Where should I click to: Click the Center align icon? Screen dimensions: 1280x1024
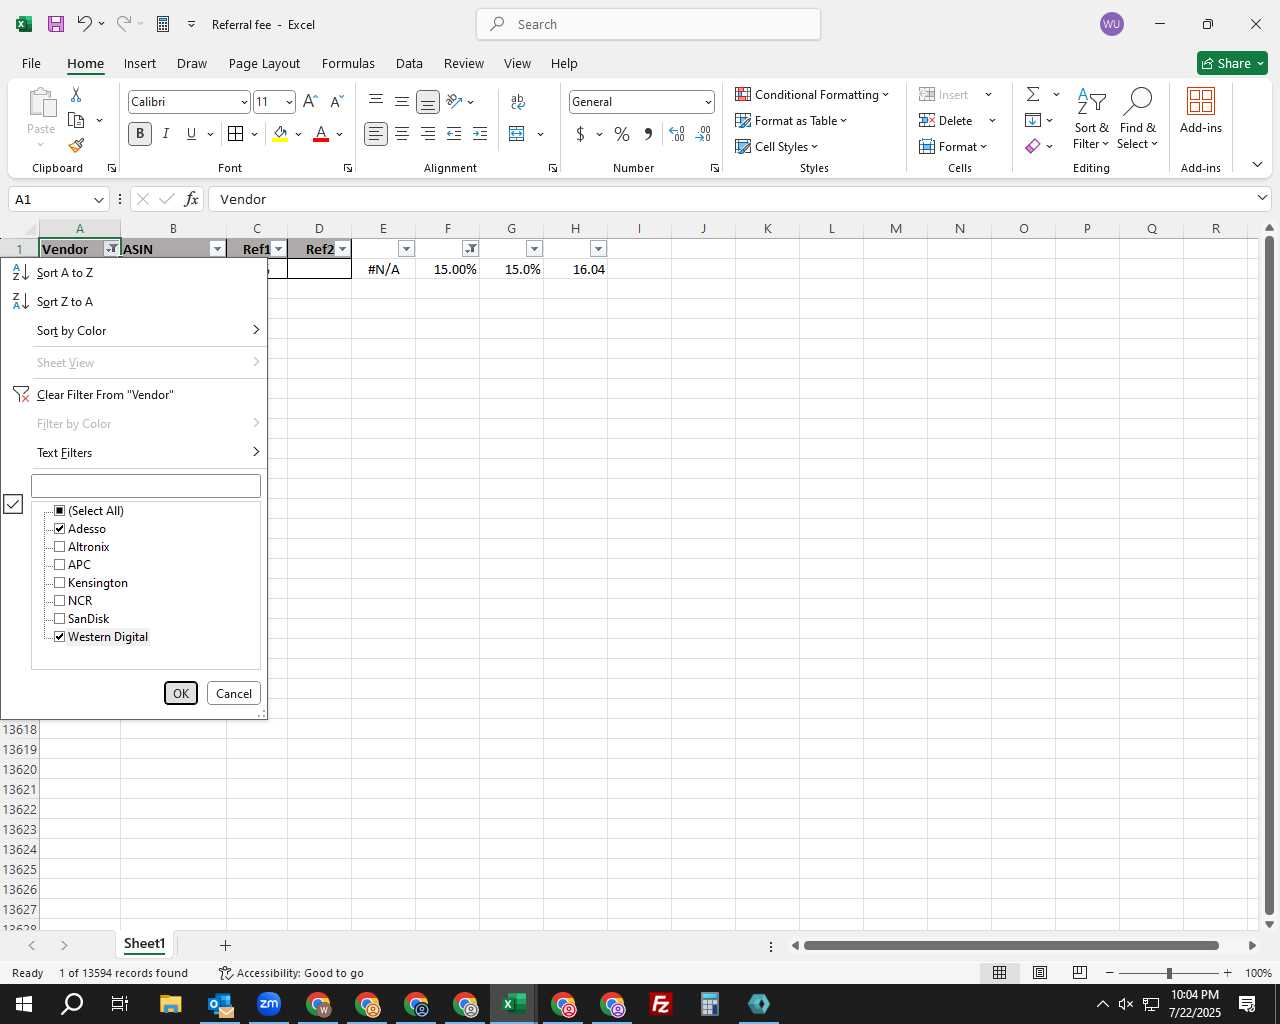click(402, 133)
